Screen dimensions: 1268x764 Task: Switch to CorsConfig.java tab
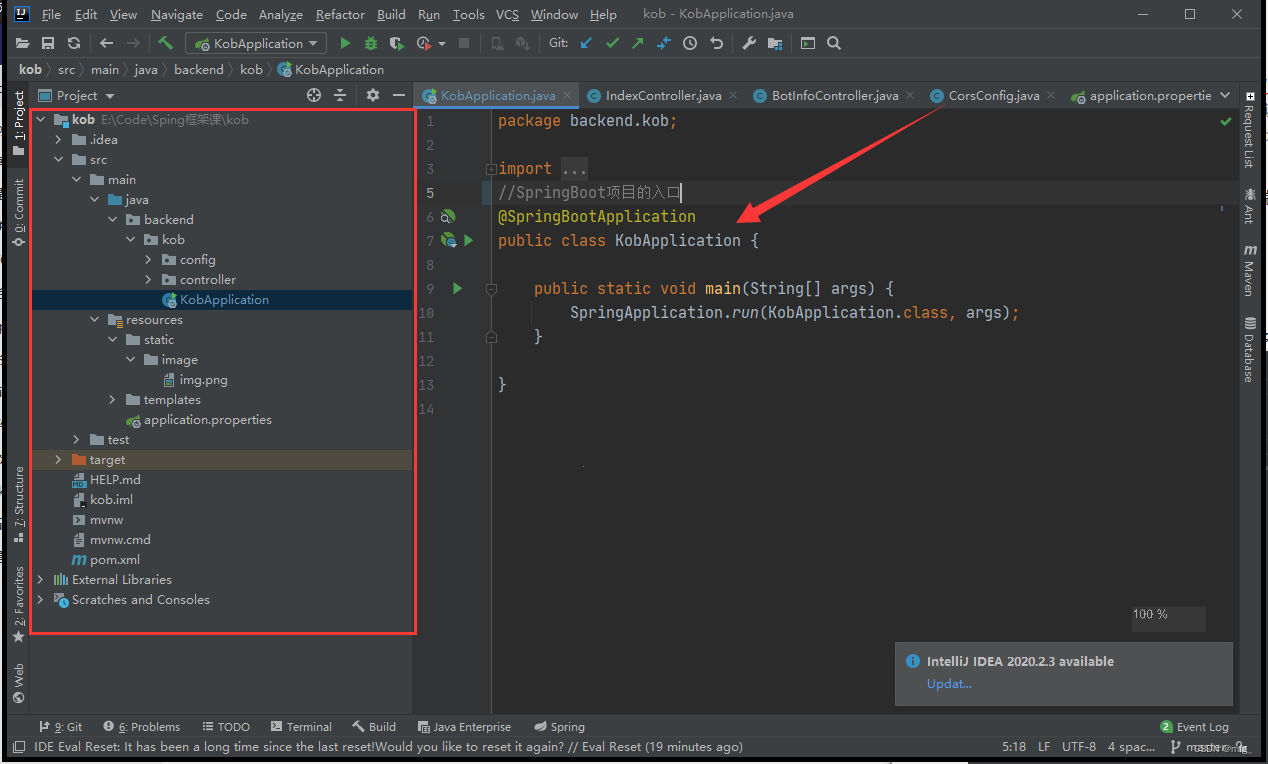(994, 95)
